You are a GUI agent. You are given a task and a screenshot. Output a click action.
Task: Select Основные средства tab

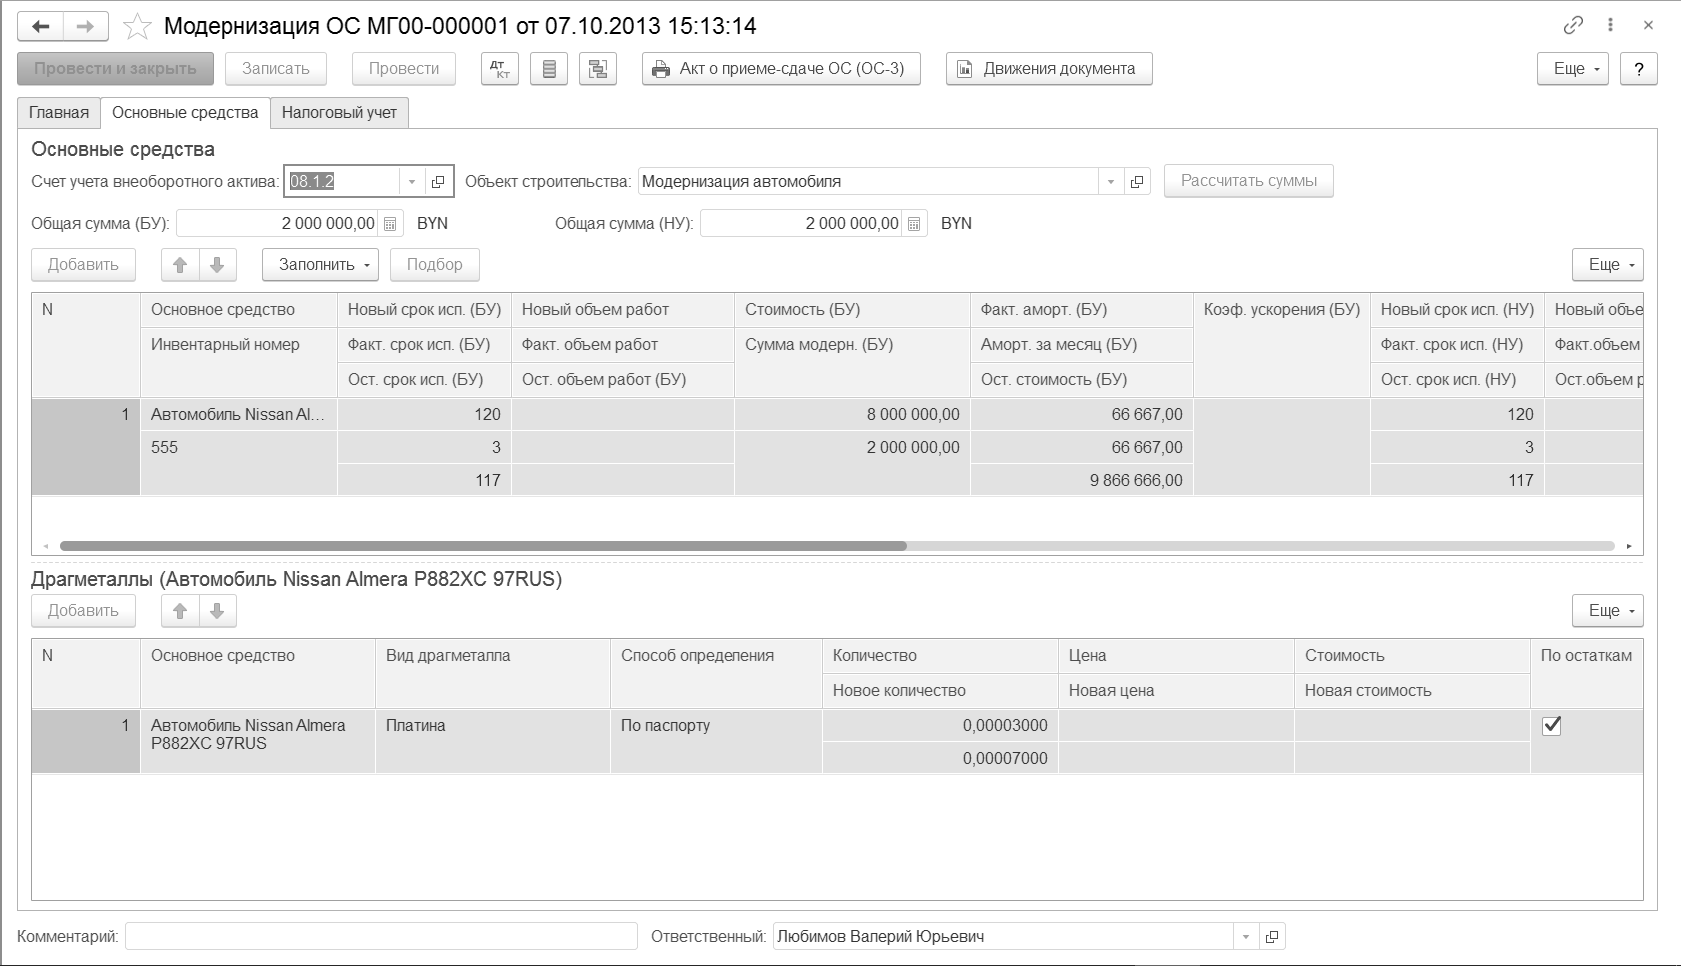(185, 113)
